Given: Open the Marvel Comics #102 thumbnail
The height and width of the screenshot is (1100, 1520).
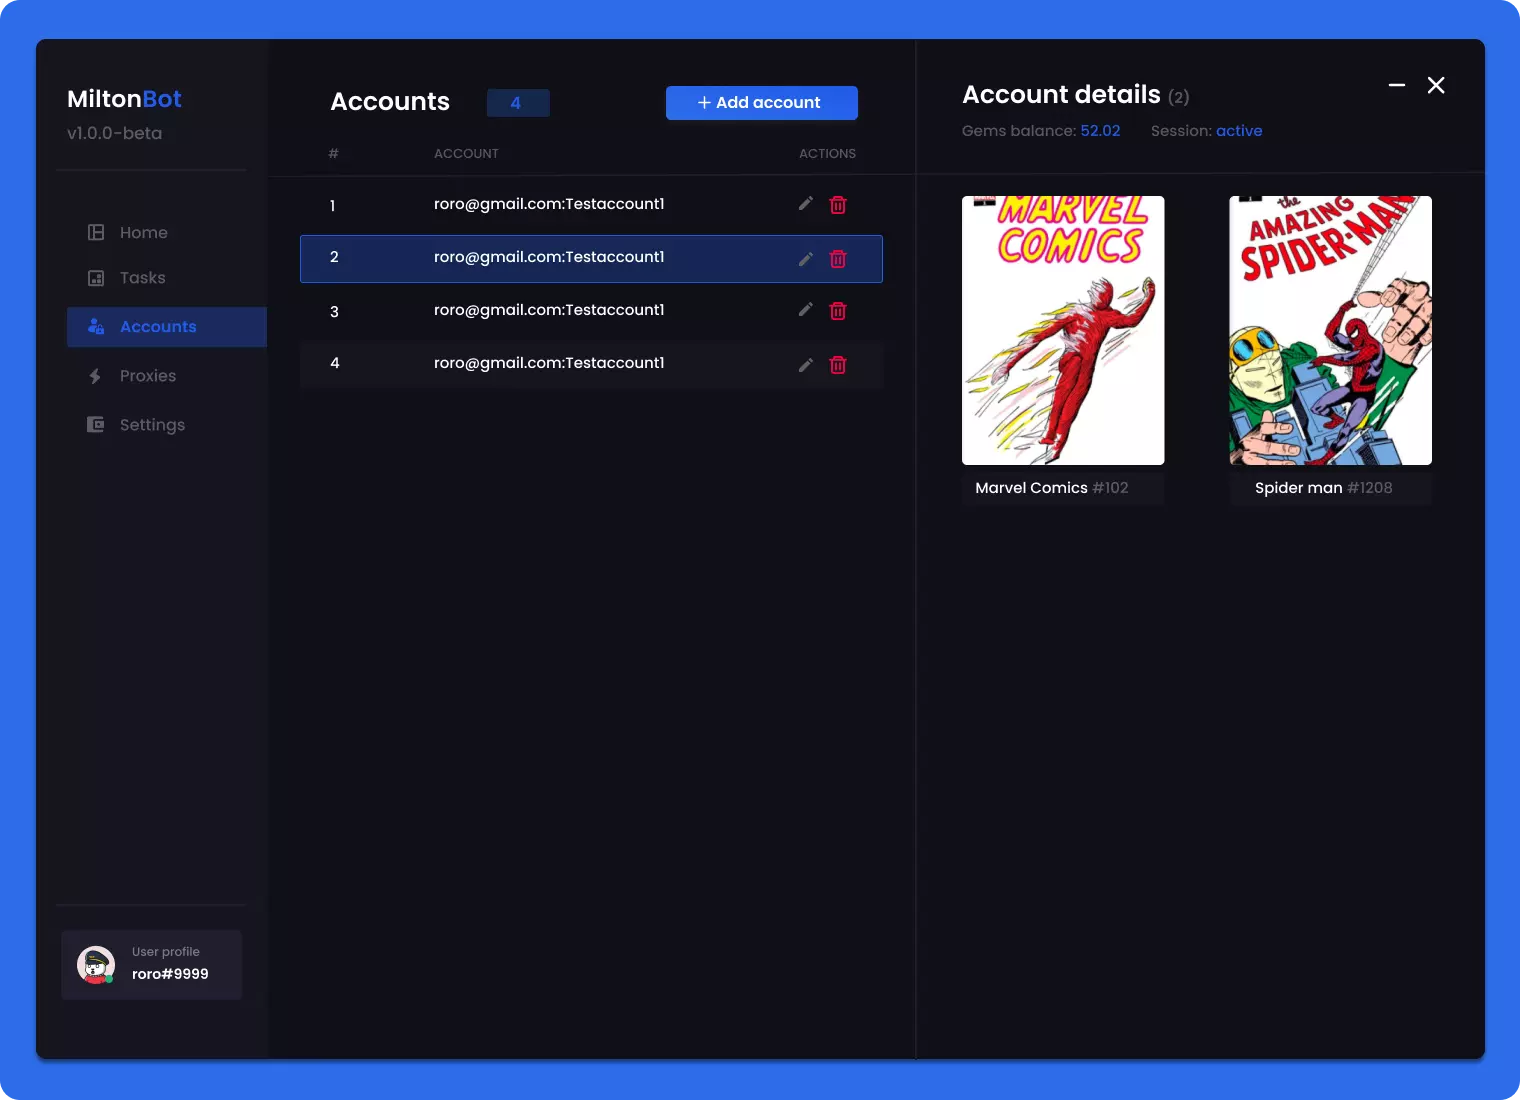Looking at the screenshot, I should [x=1062, y=330].
